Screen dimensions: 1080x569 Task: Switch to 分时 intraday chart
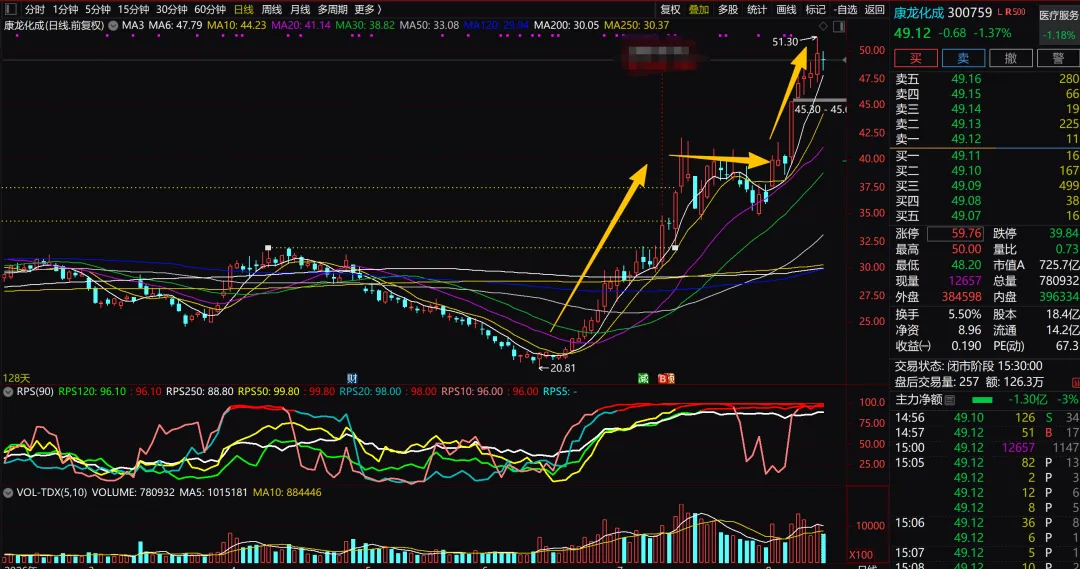tap(34, 10)
